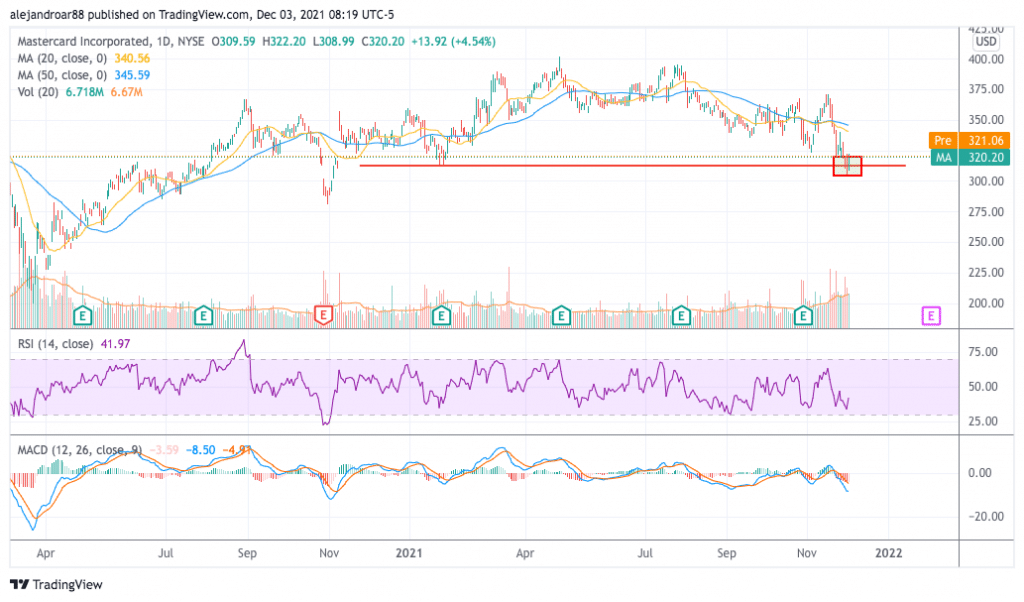Click the 225.00 price axis label

pyautogui.click(x=985, y=273)
